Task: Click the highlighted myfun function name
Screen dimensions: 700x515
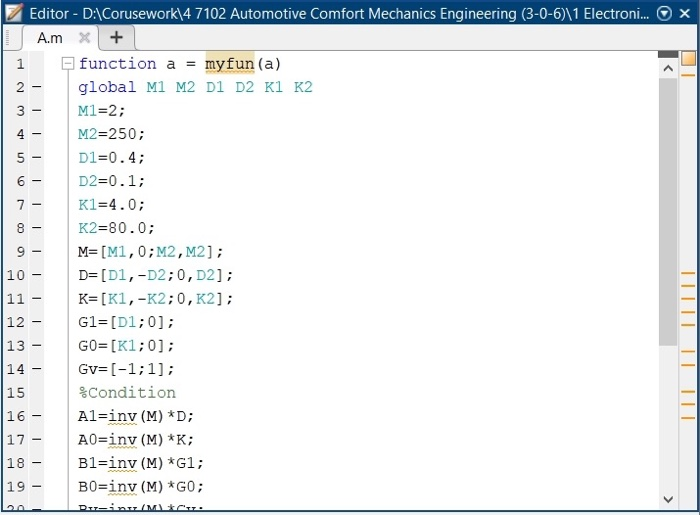Action: 229,64
